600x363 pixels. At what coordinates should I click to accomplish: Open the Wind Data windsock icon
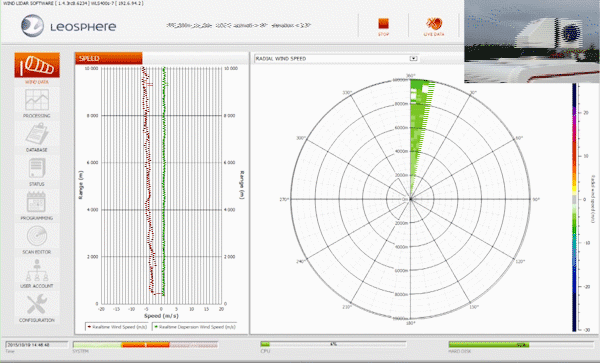point(37,65)
